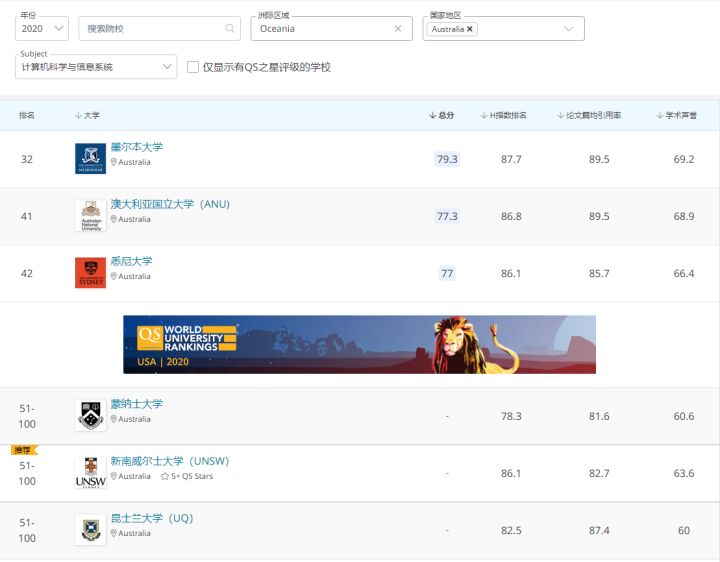Click rank 32 cell

tap(27, 159)
